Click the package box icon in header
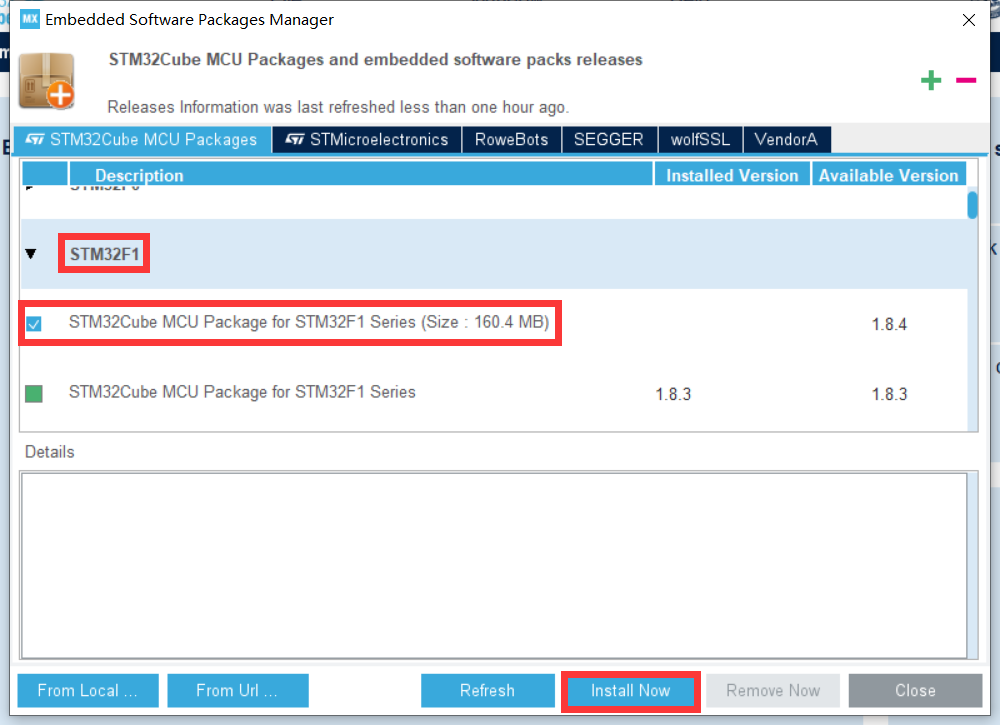1000x725 pixels. click(47, 81)
